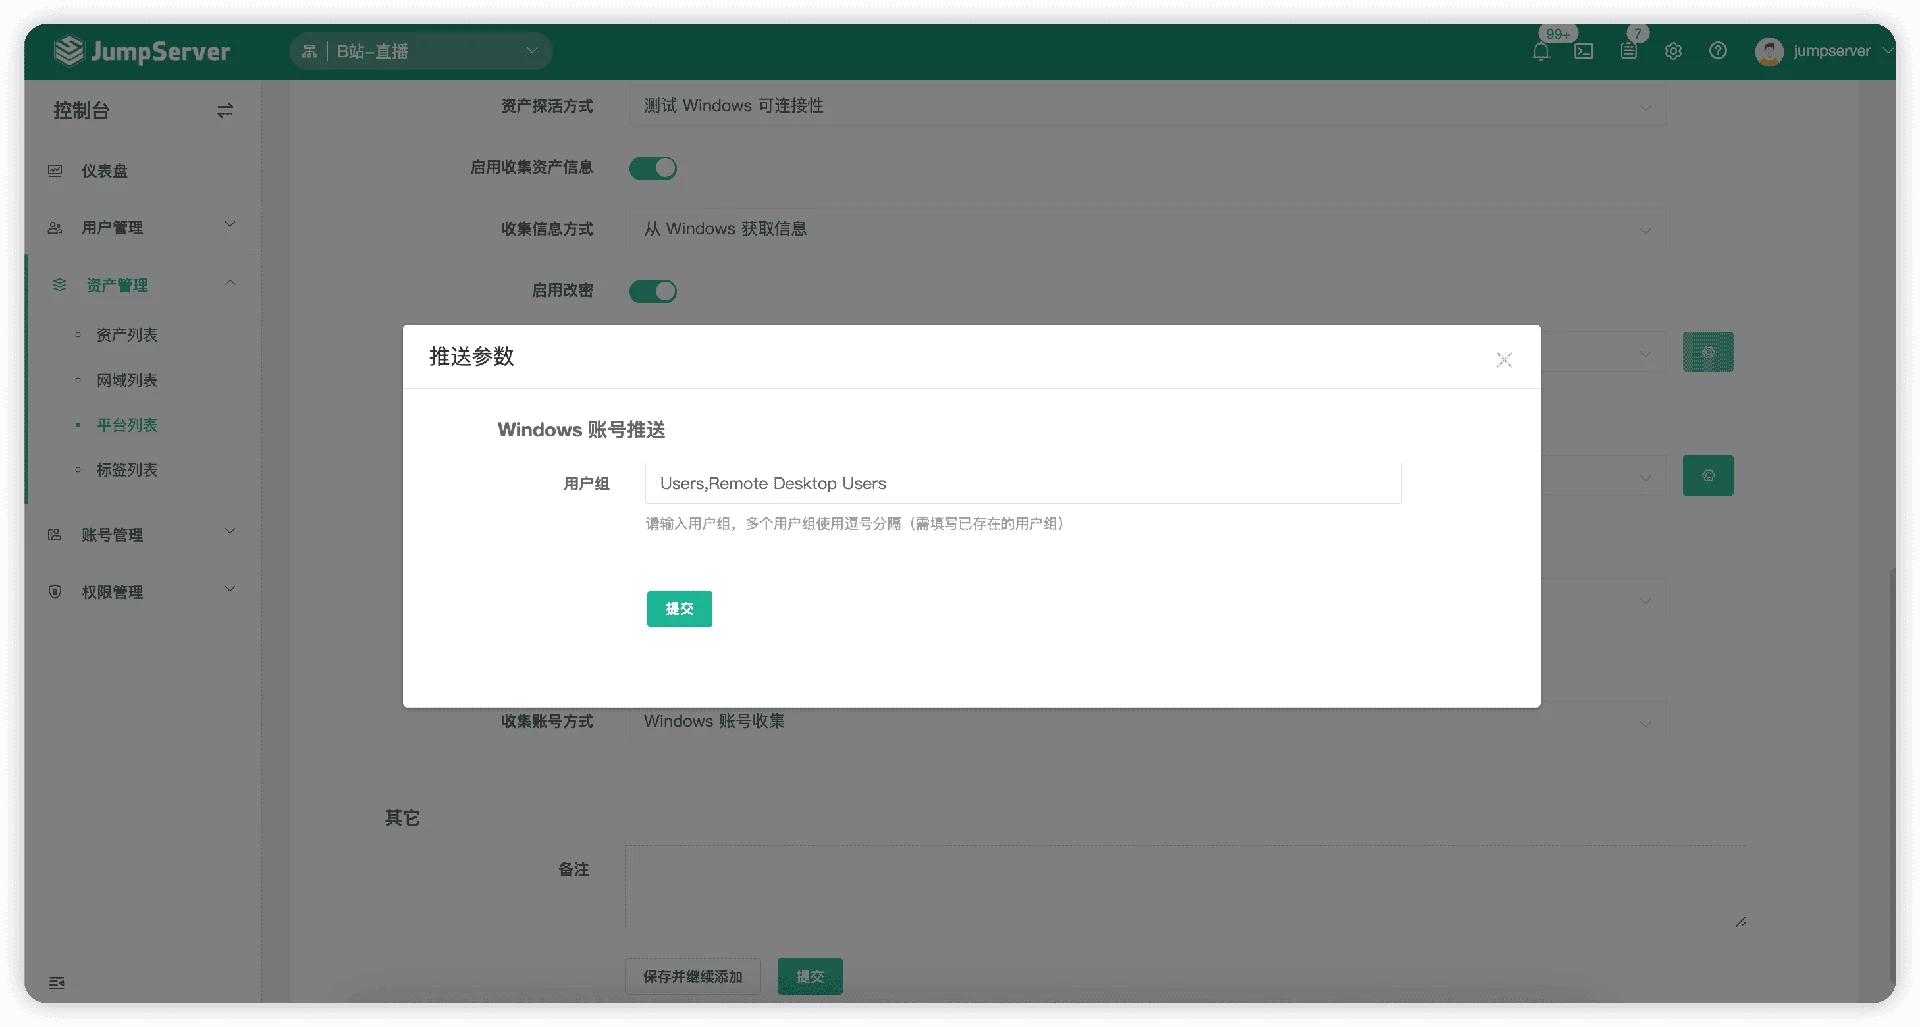
Task: Click the 控制台 sidebar title
Action: pyautogui.click(x=81, y=111)
